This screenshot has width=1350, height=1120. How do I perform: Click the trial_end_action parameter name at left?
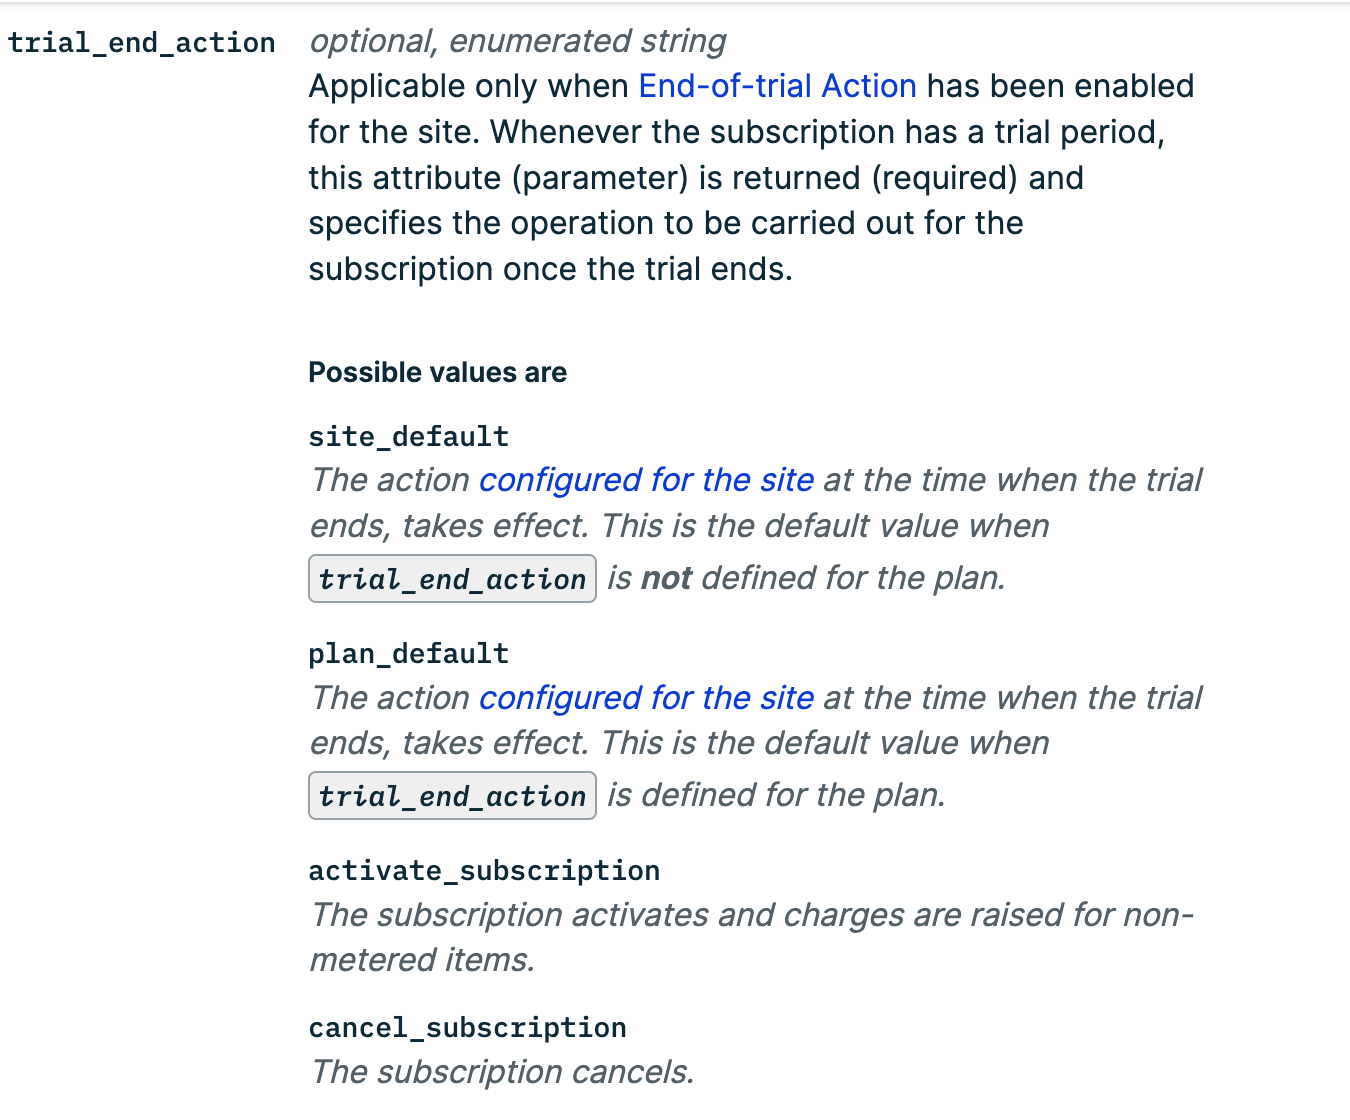click(142, 43)
